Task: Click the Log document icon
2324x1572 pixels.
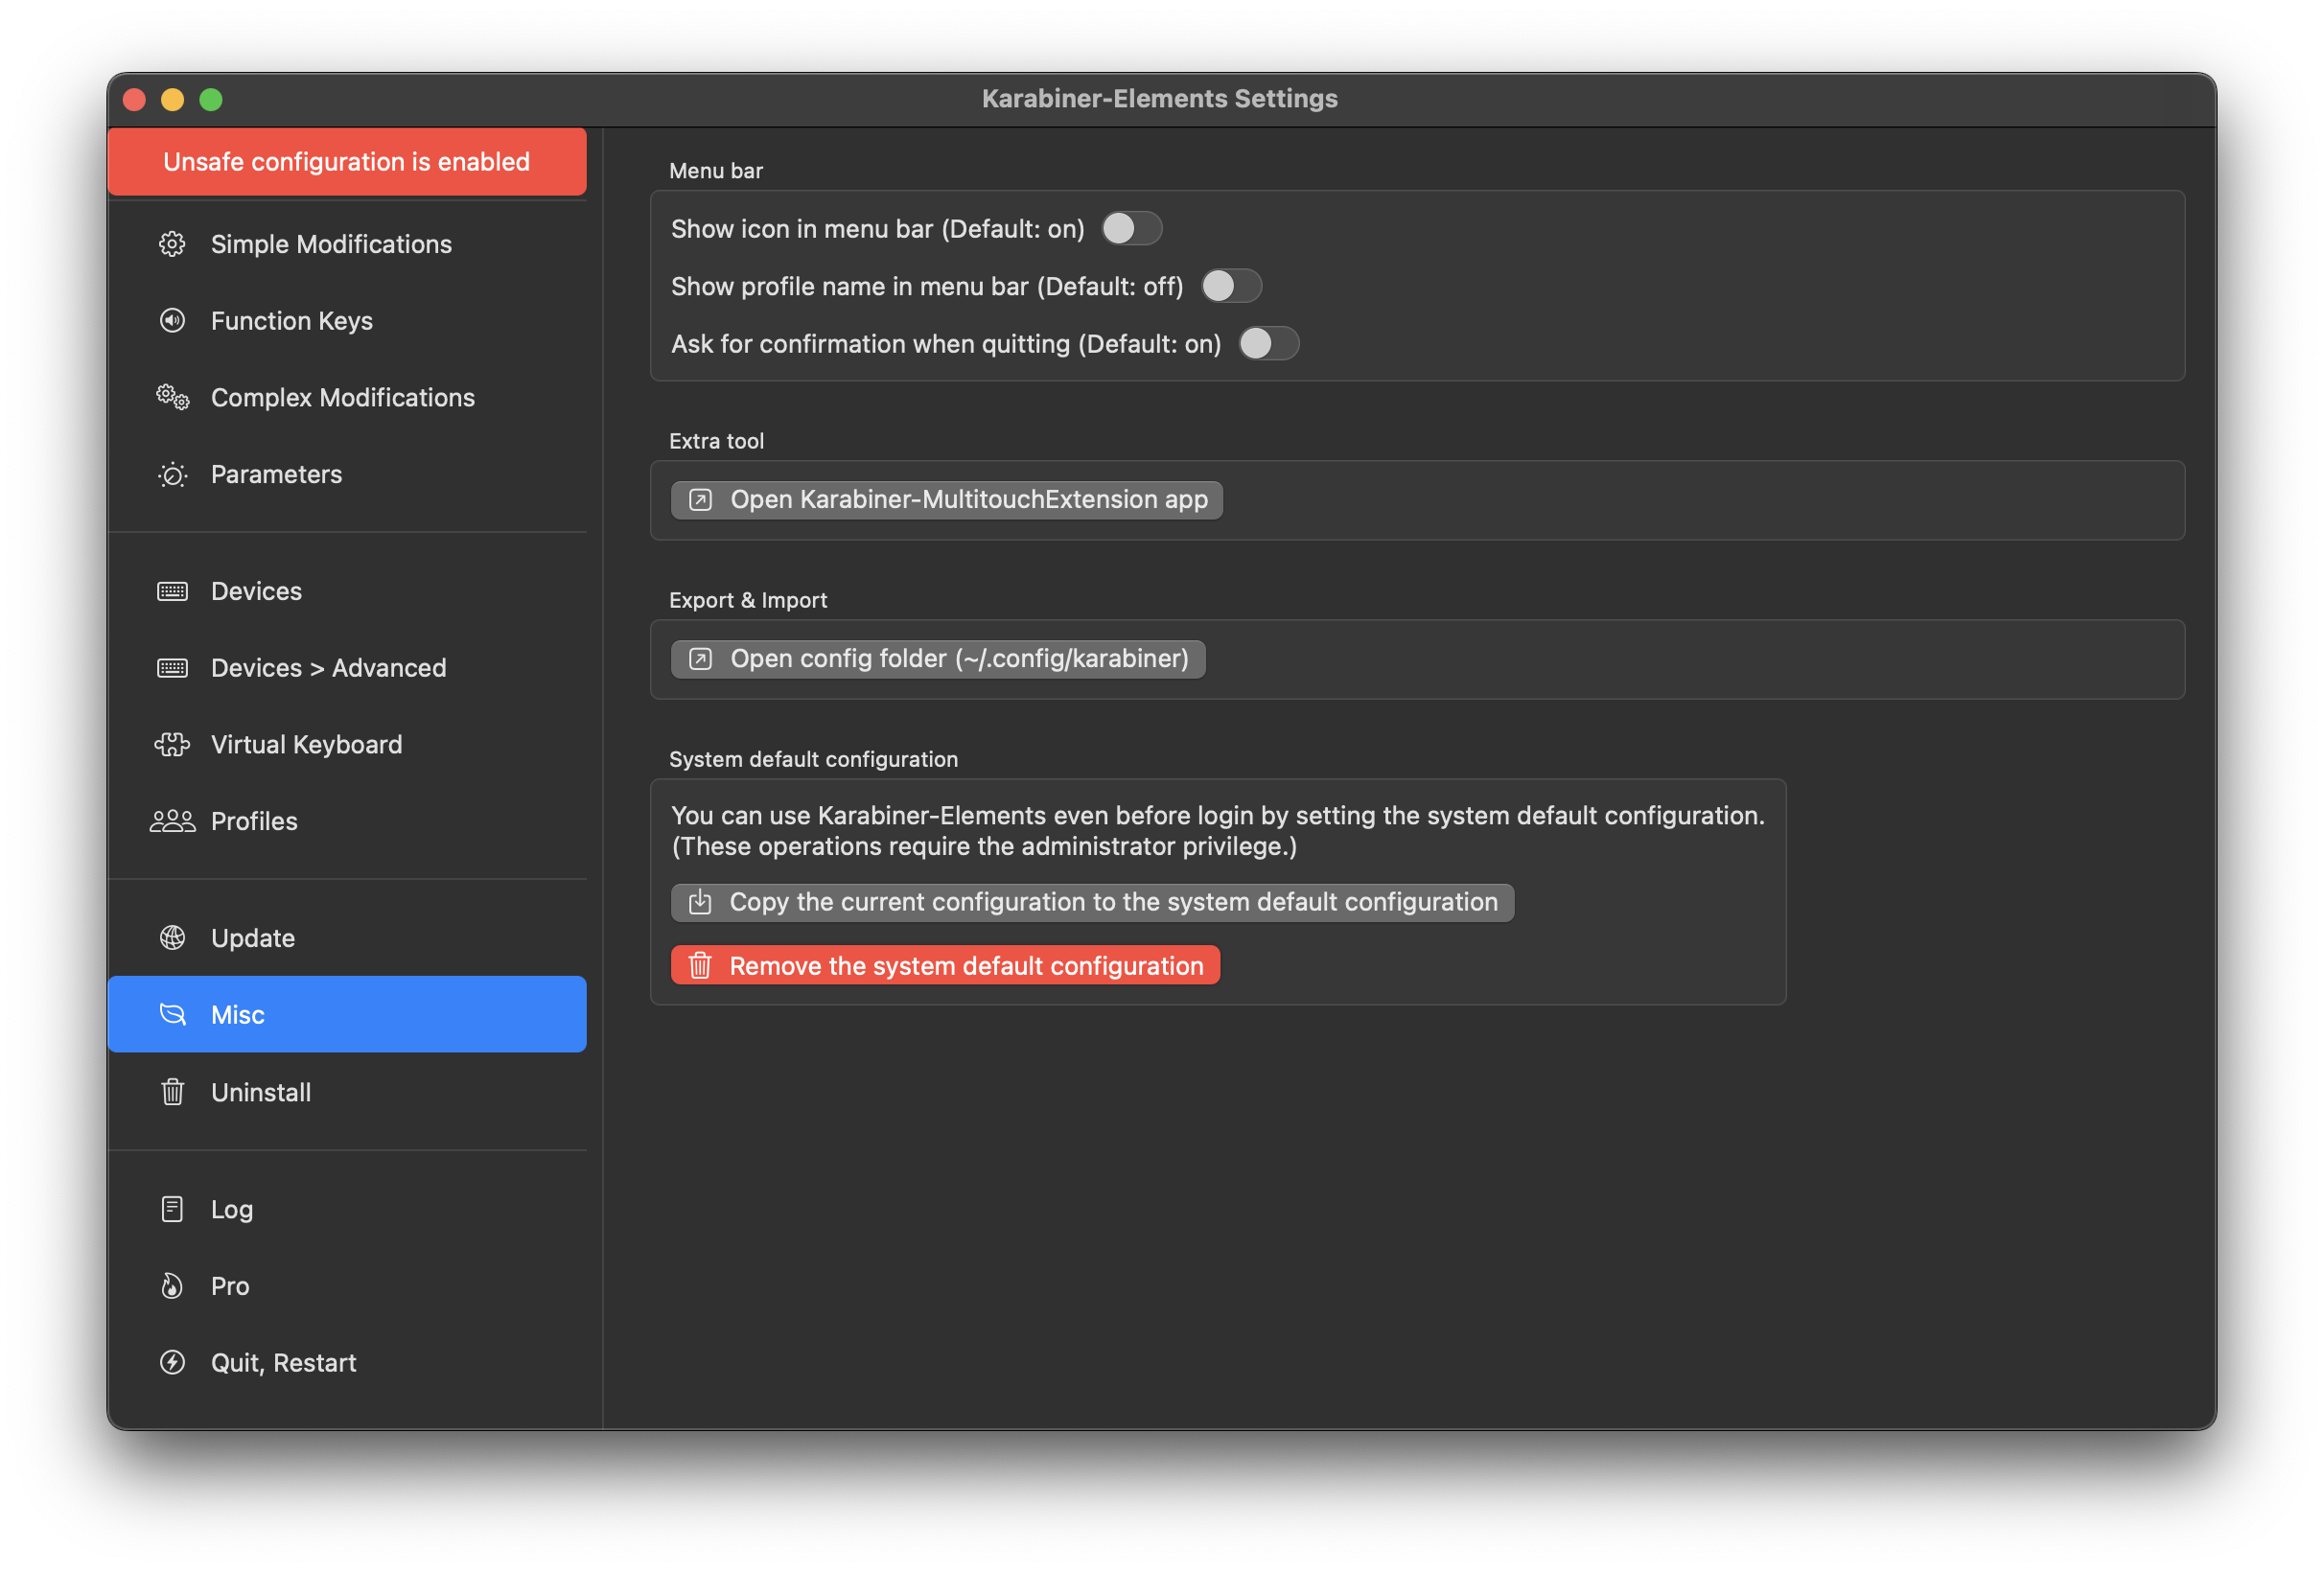Action: (172, 1209)
